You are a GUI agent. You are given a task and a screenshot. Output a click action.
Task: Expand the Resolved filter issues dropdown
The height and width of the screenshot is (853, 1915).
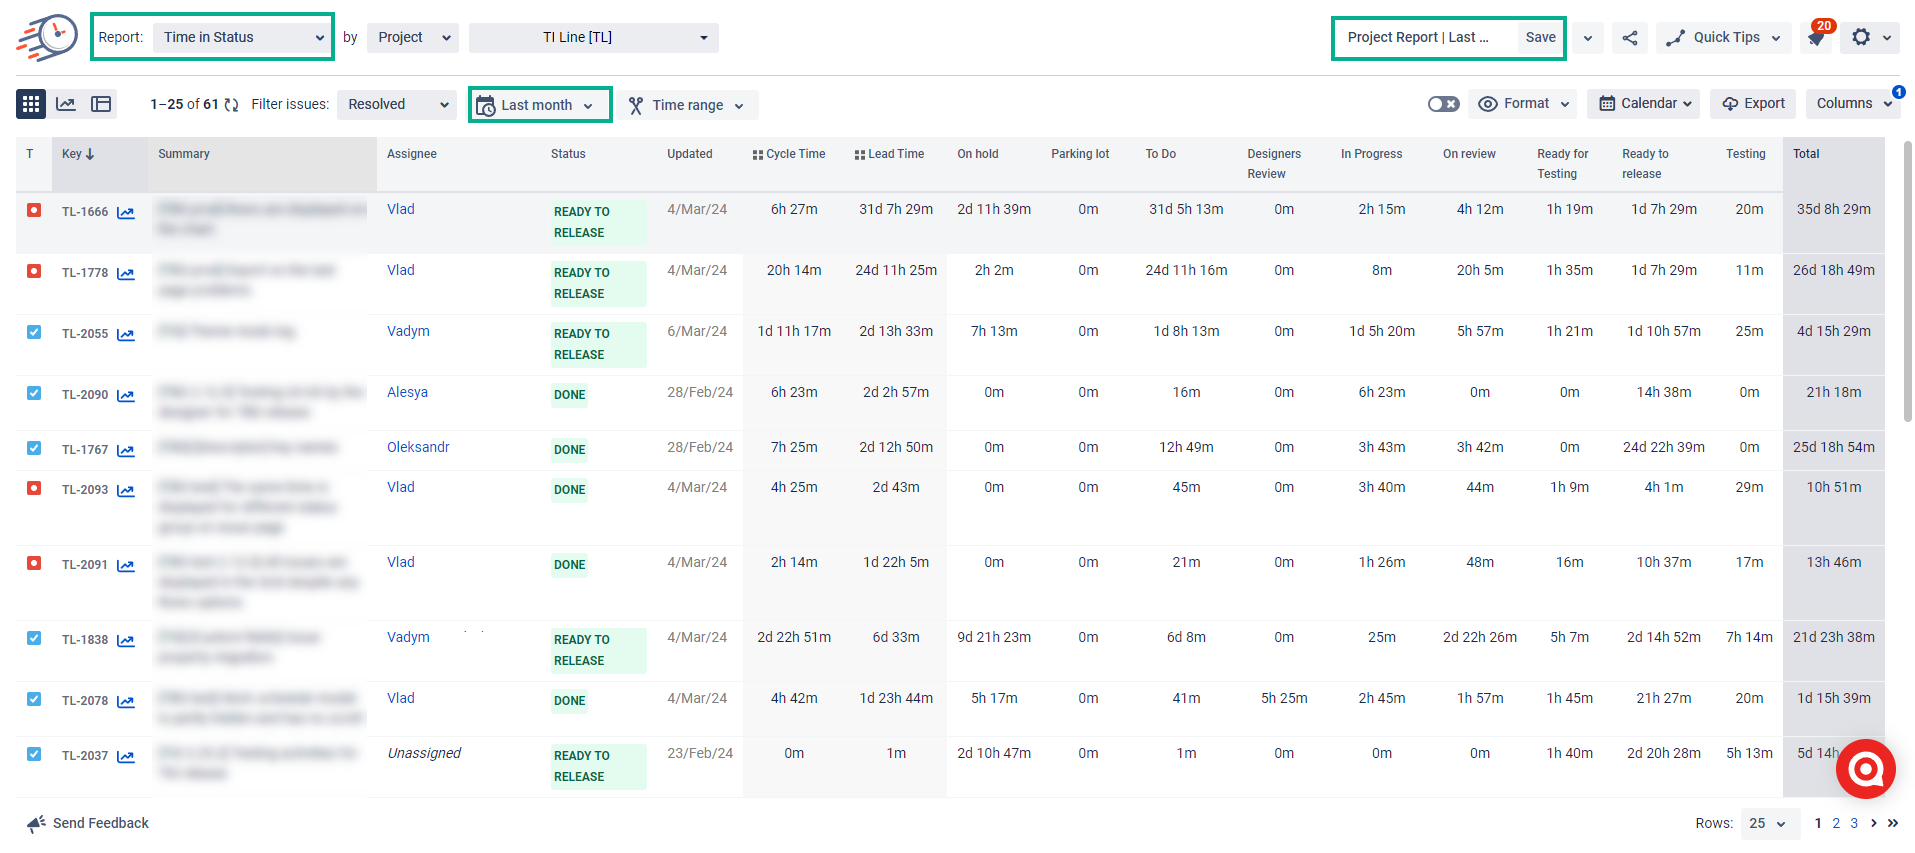(397, 104)
